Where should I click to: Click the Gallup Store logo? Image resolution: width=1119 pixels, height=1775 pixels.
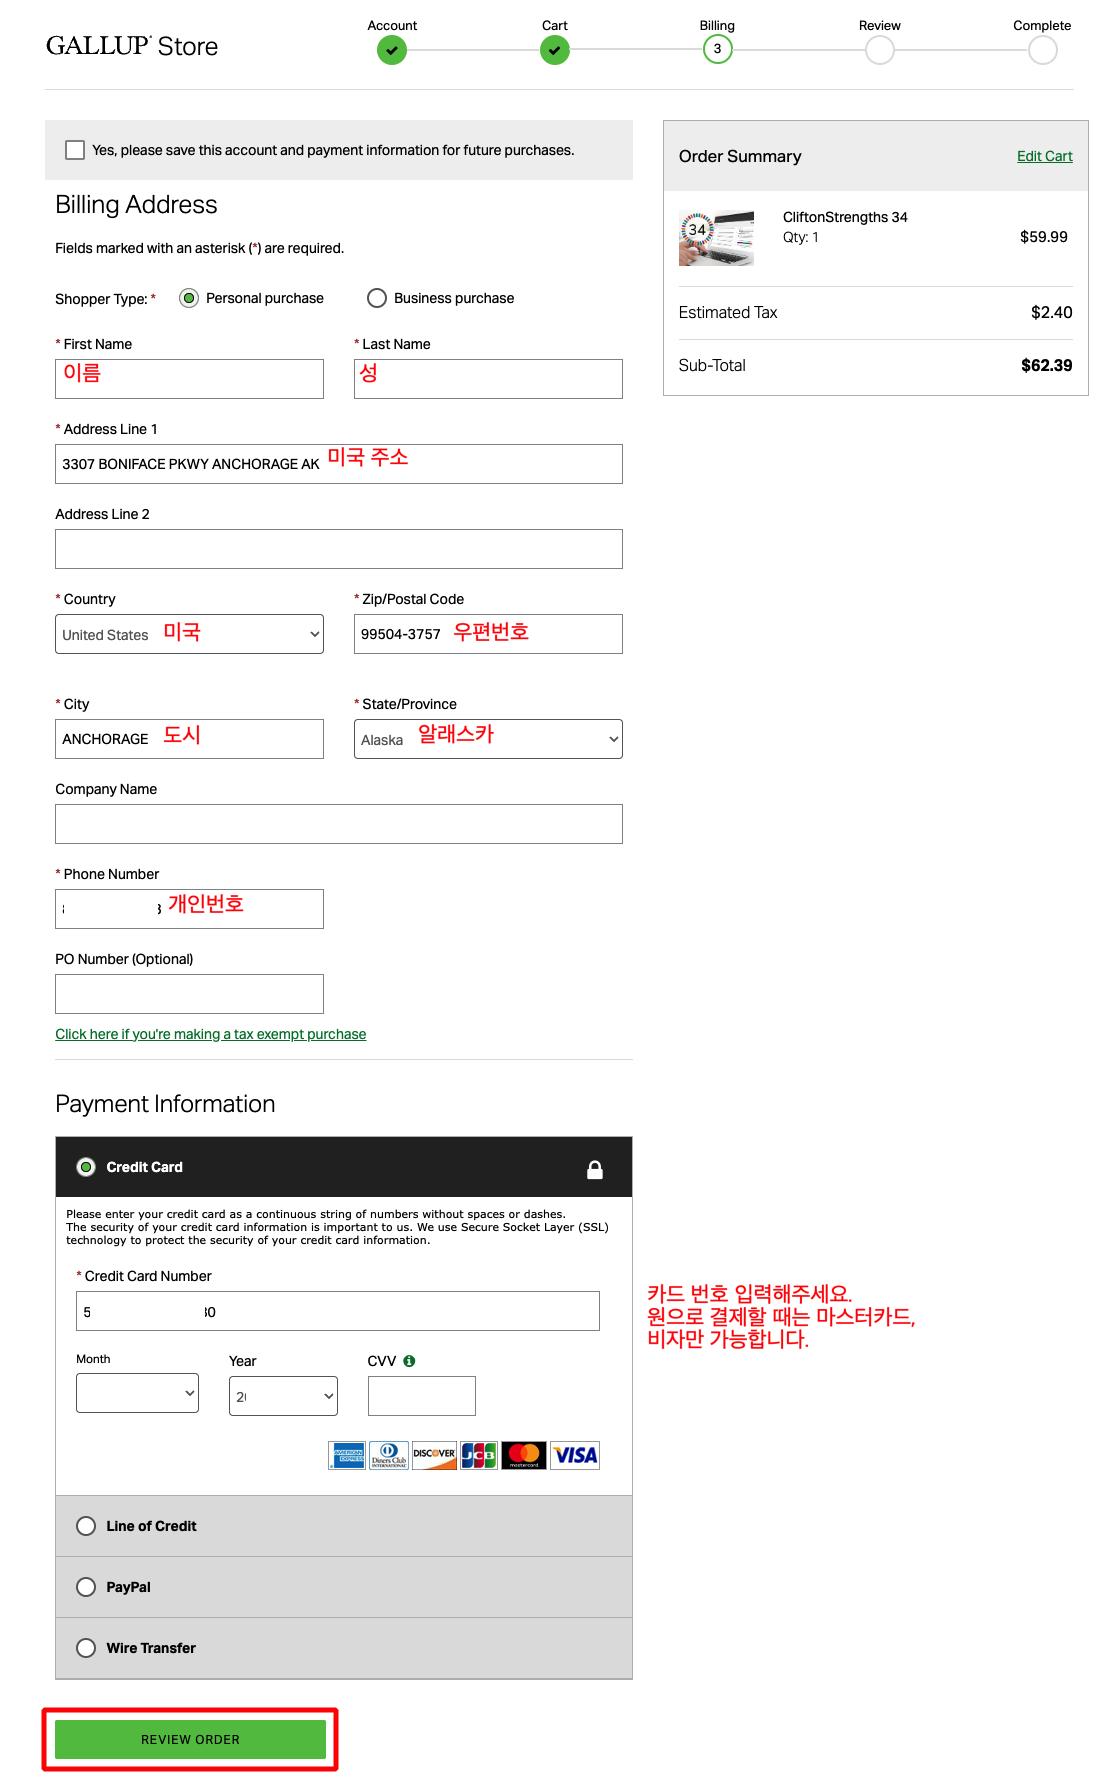tap(132, 46)
